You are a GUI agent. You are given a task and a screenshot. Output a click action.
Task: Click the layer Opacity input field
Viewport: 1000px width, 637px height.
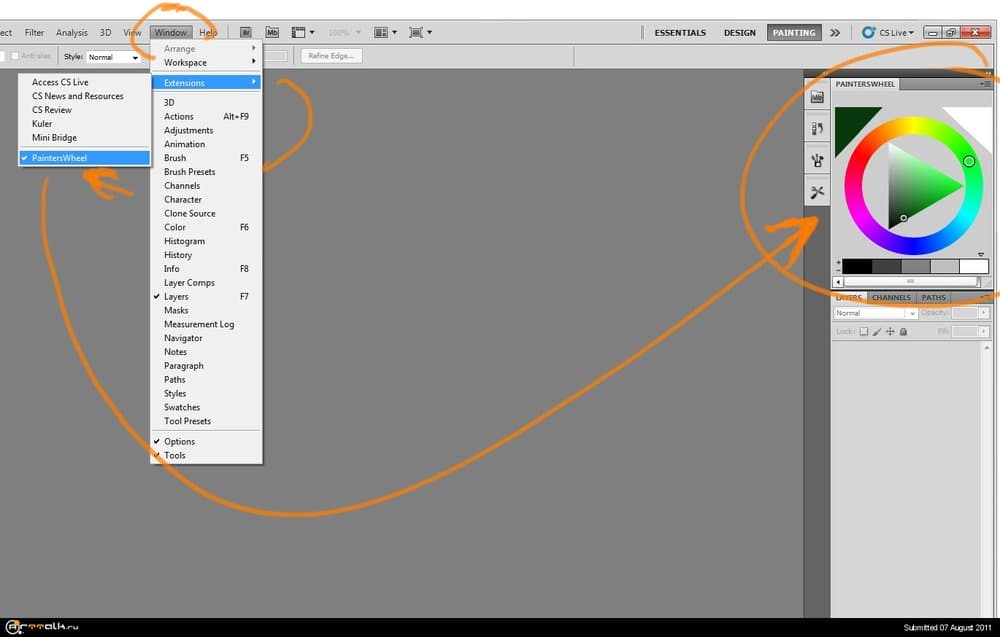point(965,313)
